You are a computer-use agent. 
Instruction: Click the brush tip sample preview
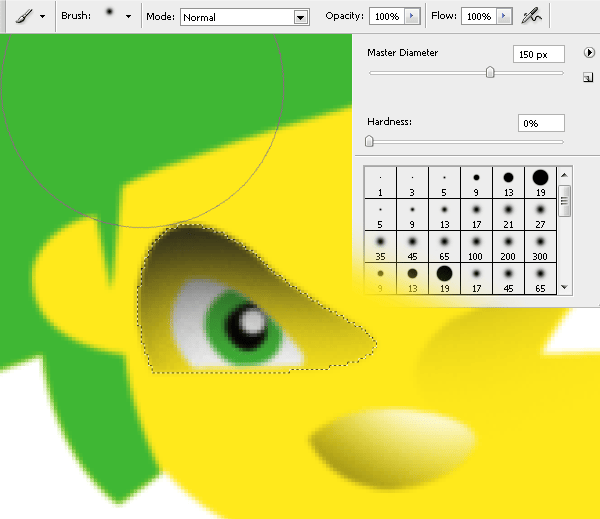(x=109, y=12)
